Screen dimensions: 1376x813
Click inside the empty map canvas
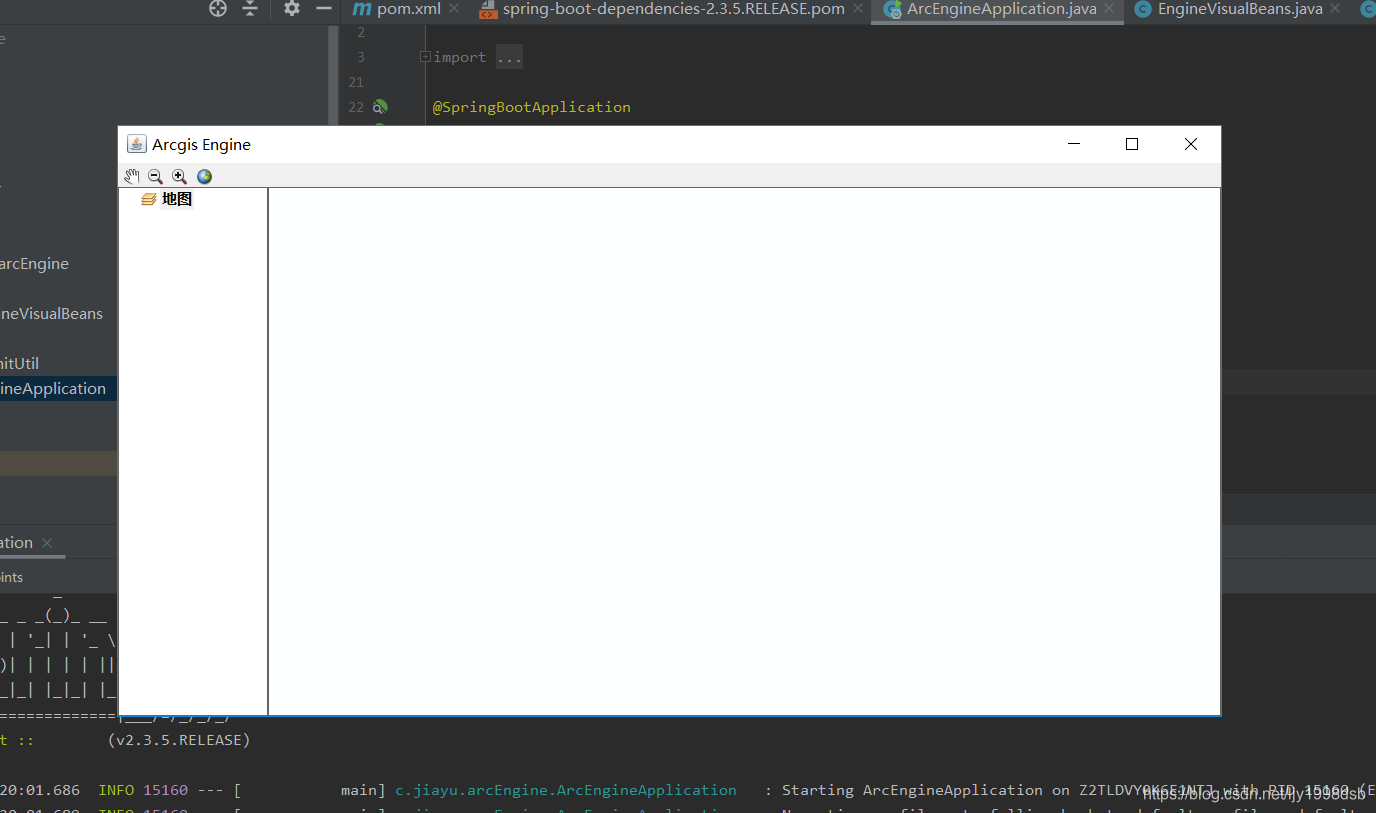tap(744, 451)
